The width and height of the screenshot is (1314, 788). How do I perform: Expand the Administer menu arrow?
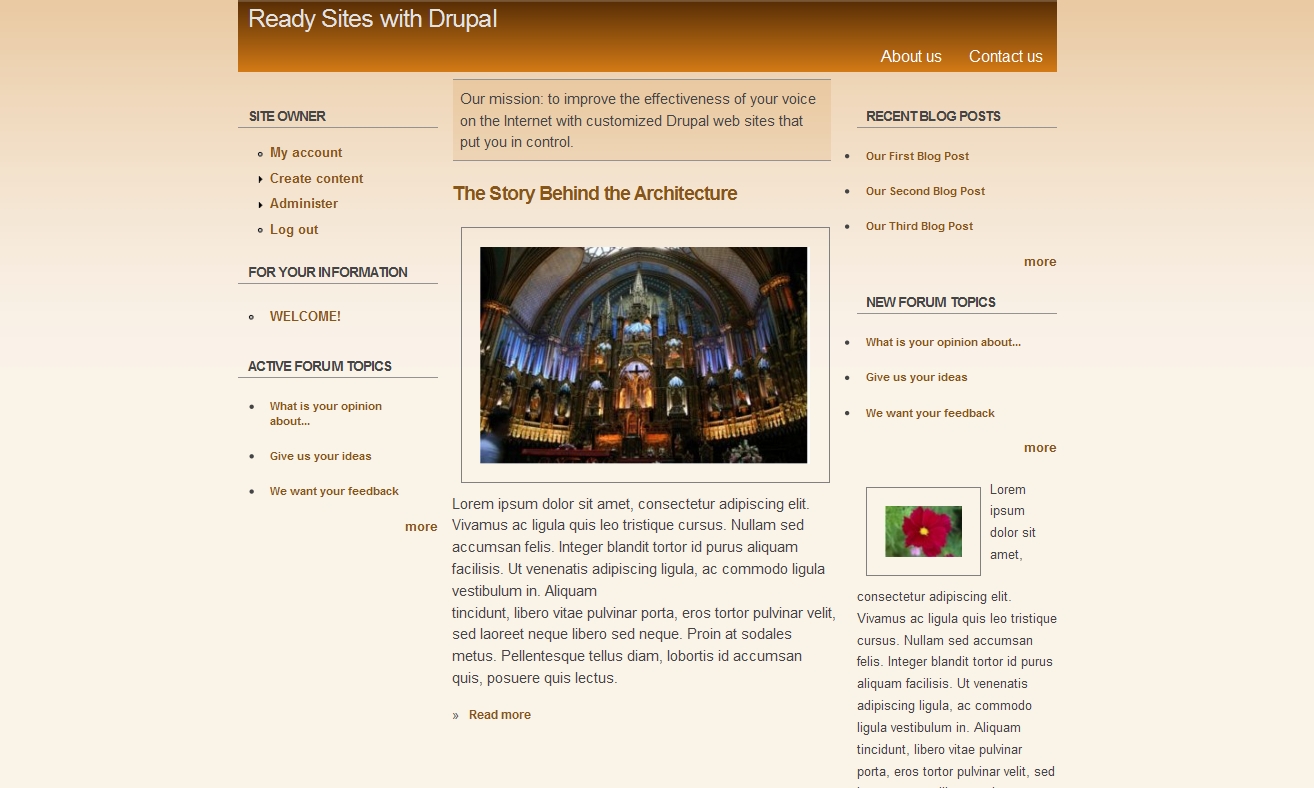coord(261,205)
